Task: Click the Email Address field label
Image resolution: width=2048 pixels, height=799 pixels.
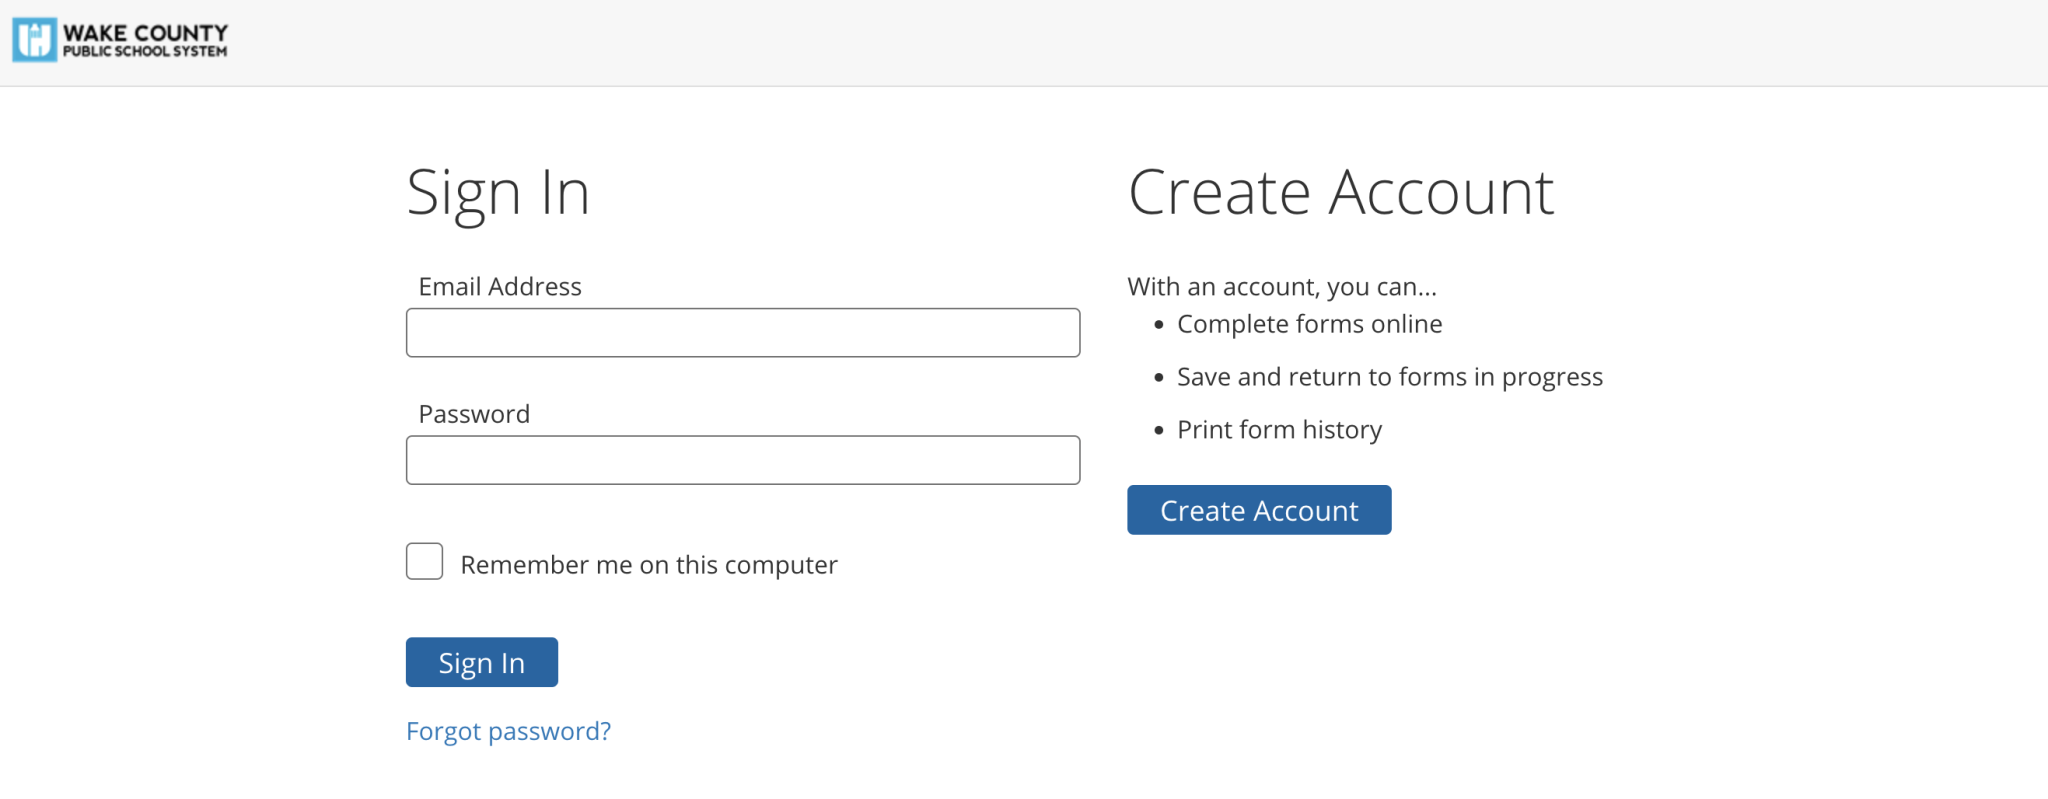Action: point(499,287)
